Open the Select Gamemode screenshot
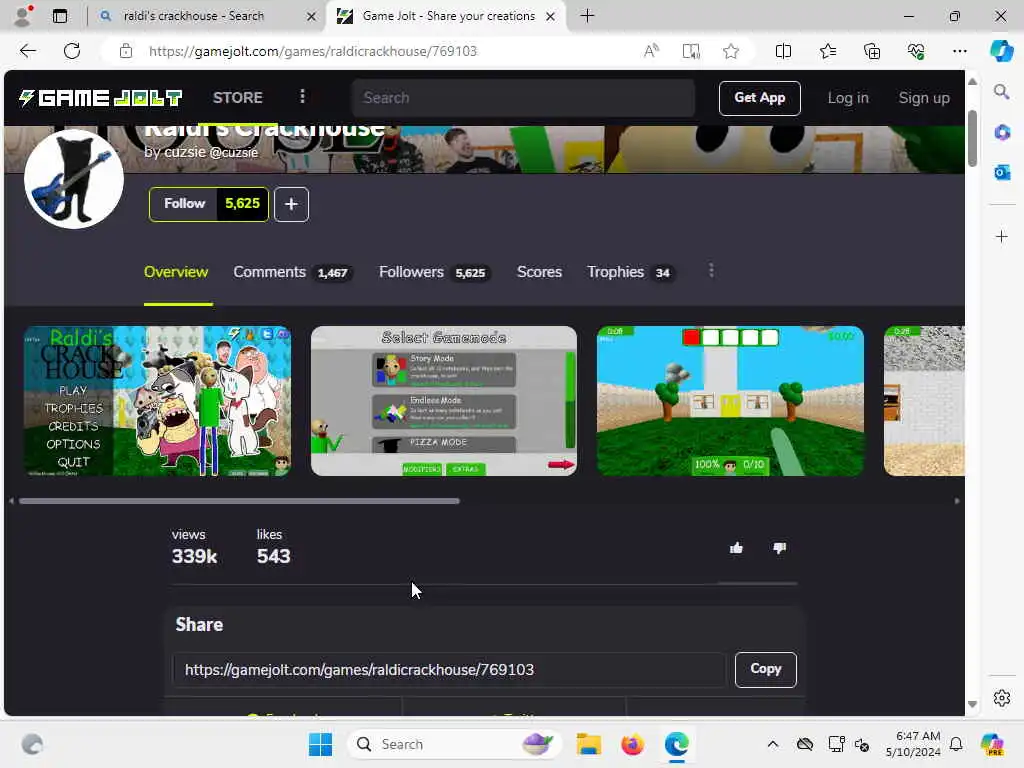Screen dimensions: 1024x768 [444, 401]
